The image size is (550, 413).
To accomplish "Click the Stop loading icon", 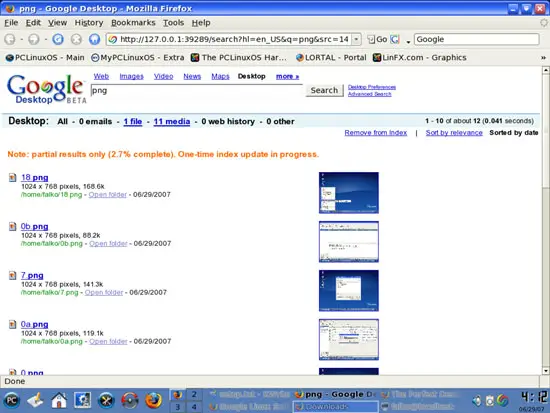I will tap(76, 39).
